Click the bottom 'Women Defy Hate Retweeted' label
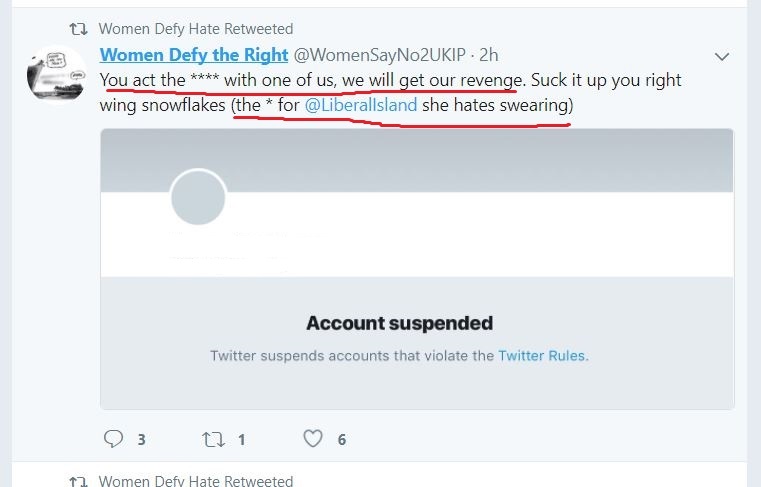The width and height of the screenshot is (761, 487). tap(195, 481)
